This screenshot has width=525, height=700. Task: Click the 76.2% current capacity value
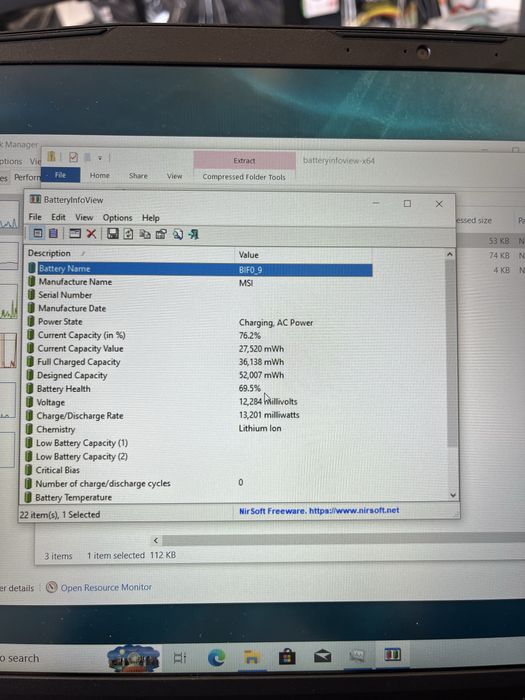250,335
